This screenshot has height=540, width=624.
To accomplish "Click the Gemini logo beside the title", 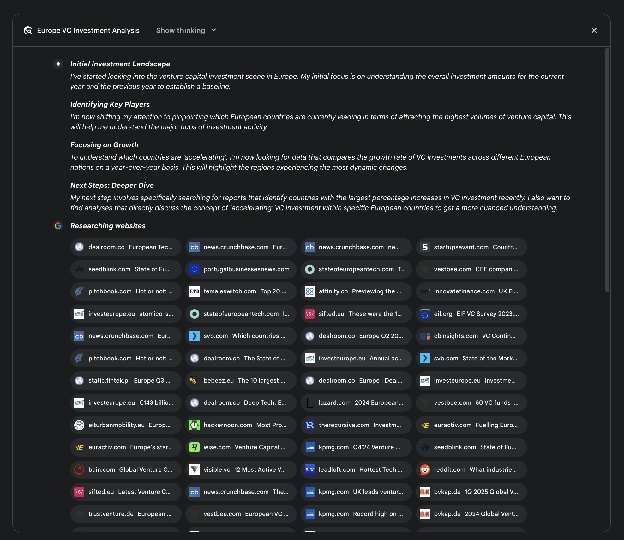I will [x=27, y=31].
